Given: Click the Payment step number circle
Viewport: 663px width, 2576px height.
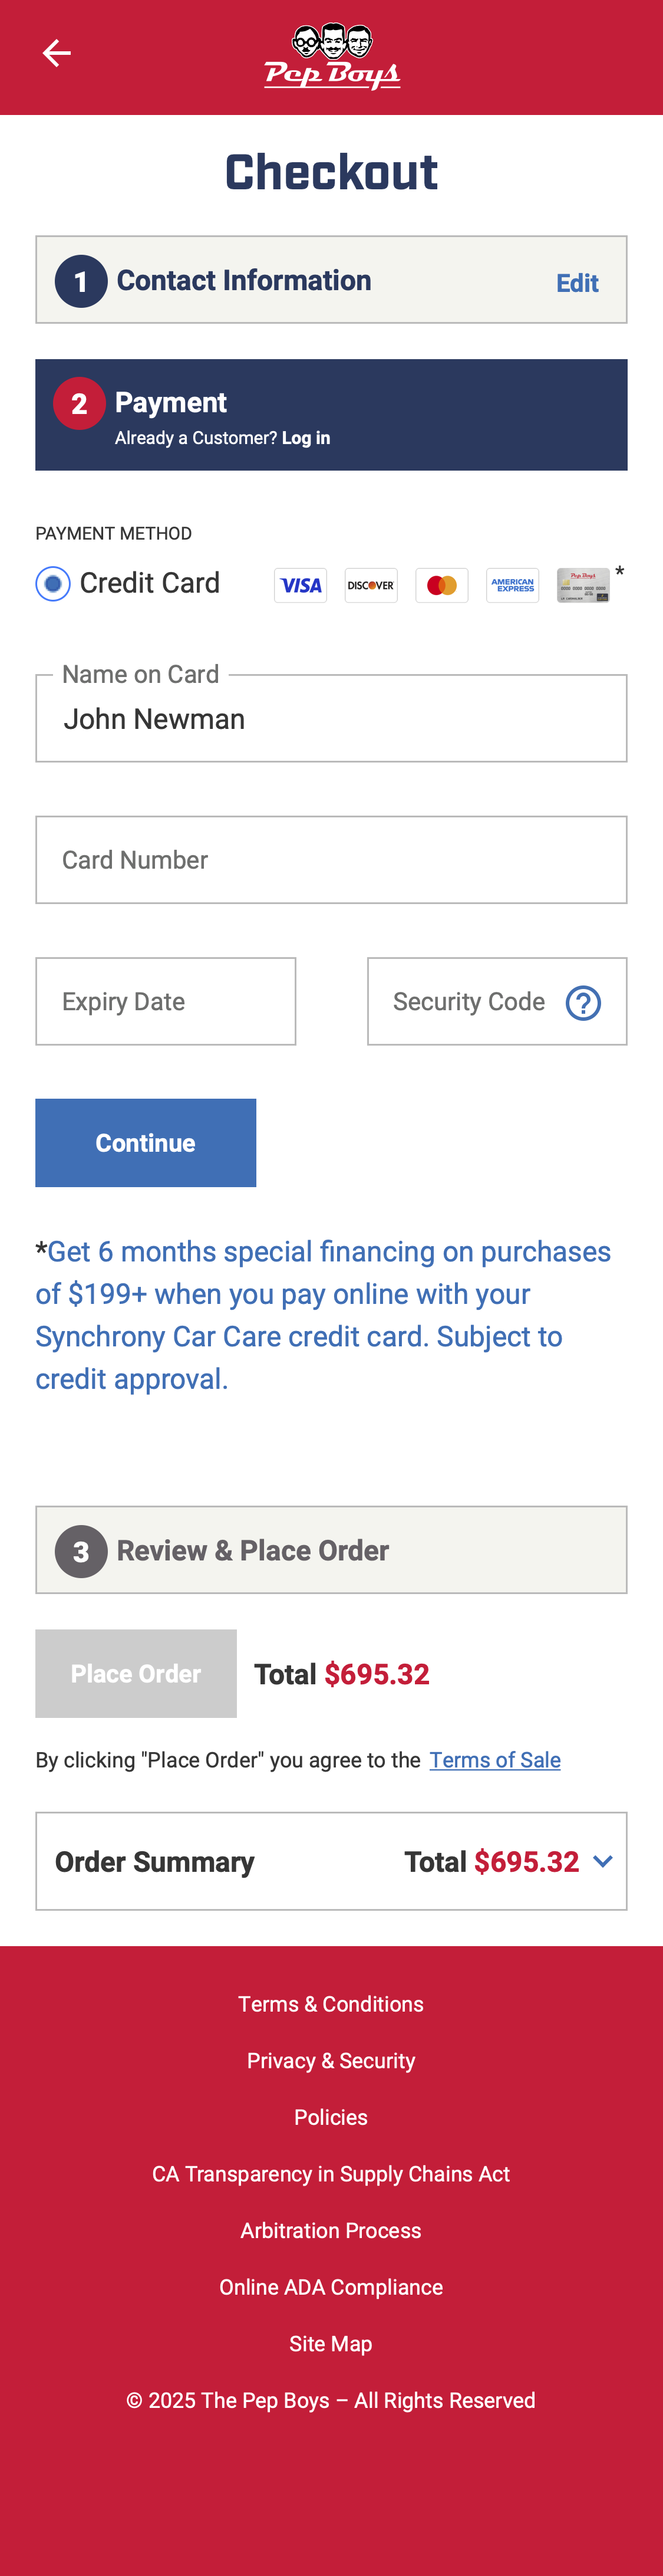Looking at the screenshot, I should [x=81, y=403].
